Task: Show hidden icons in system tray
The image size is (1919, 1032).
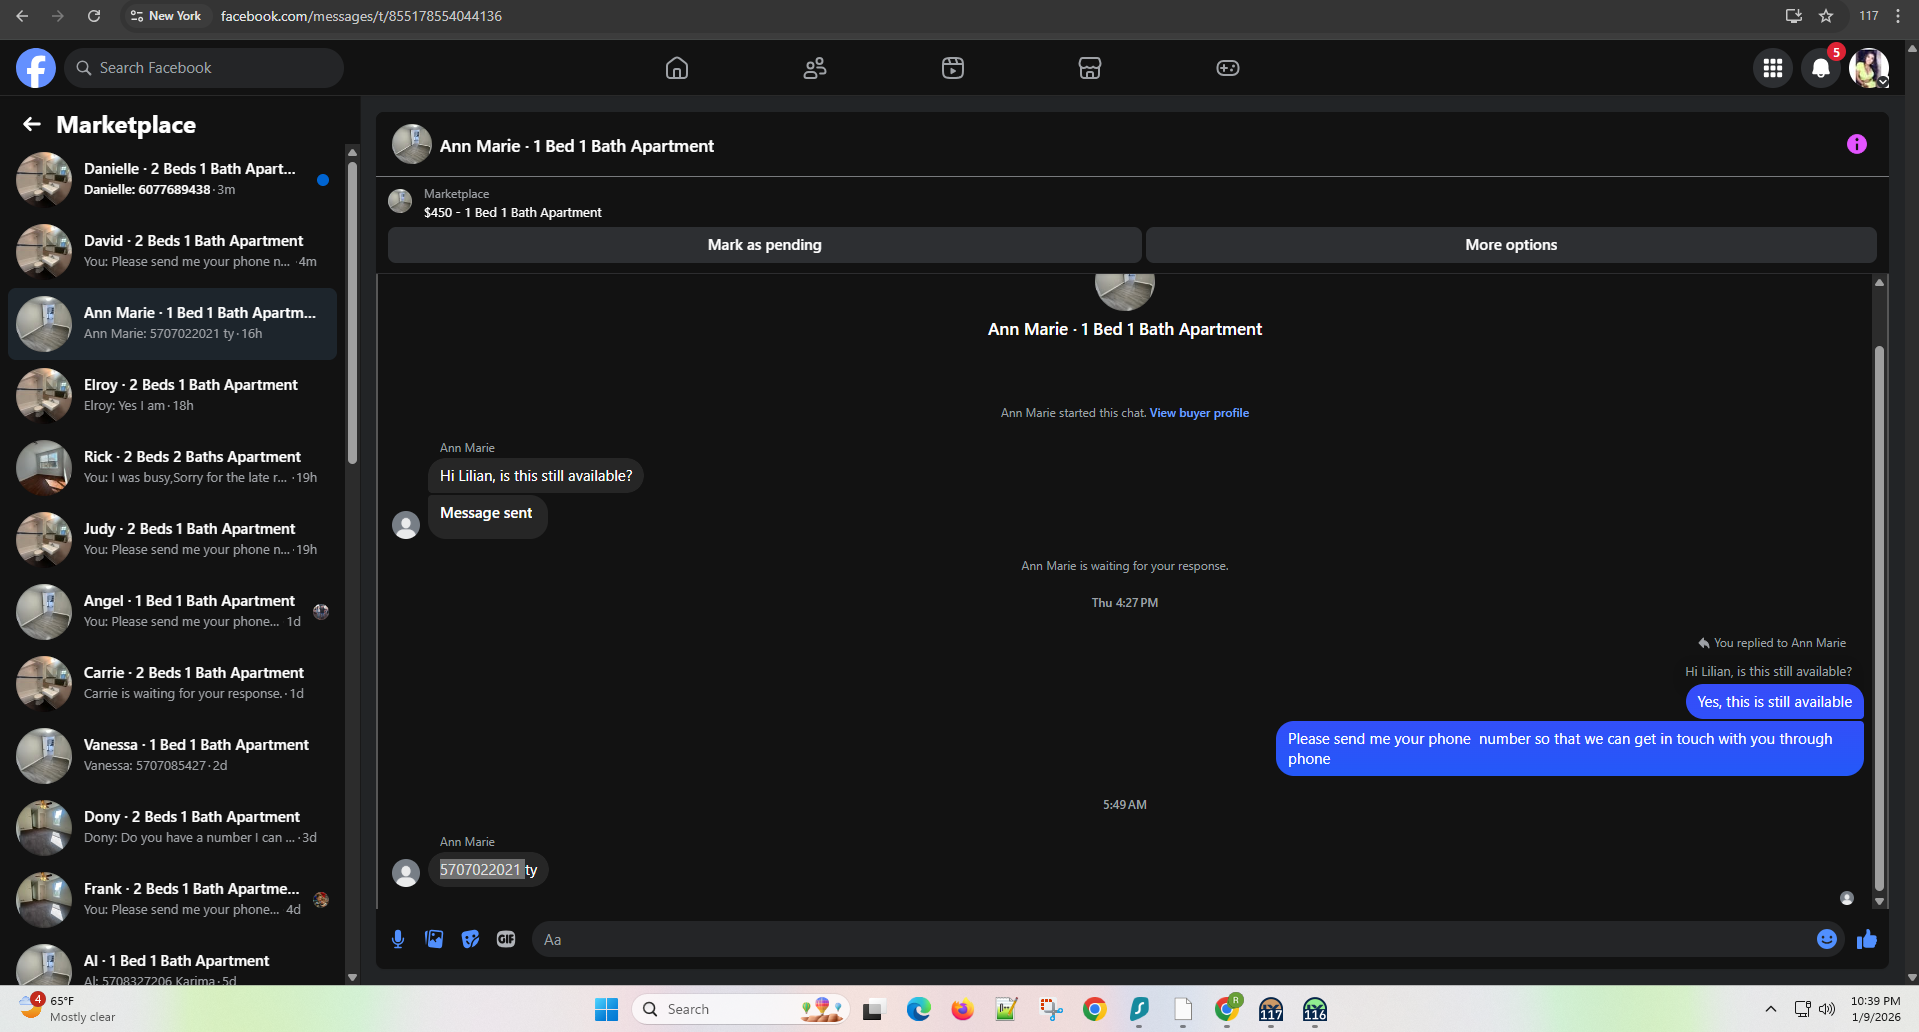Action: coord(1770,1009)
